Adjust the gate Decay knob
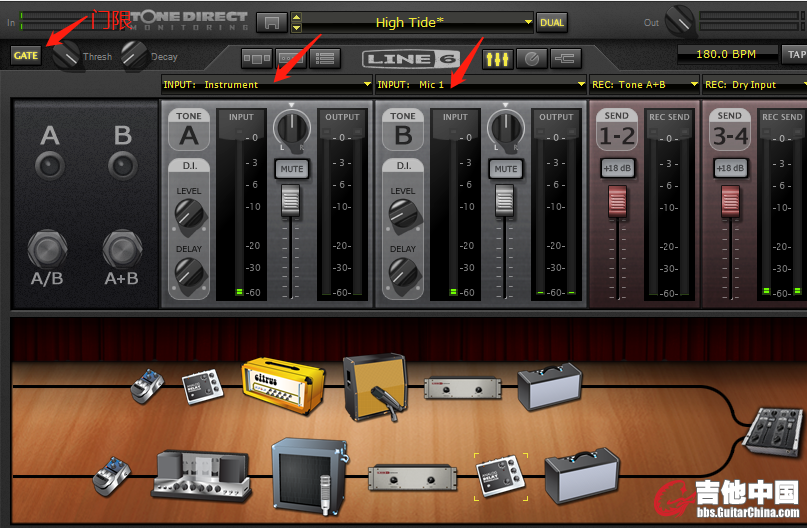This screenshot has width=807, height=528. click(135, 55)
